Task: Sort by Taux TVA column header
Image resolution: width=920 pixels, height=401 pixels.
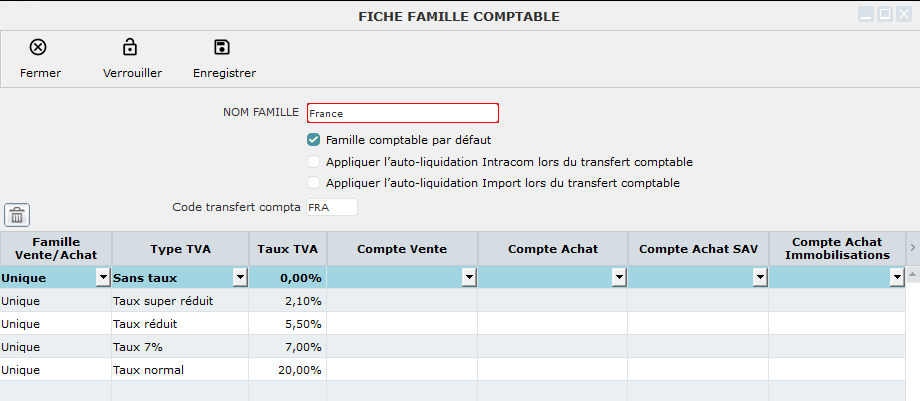Action: 287,248
